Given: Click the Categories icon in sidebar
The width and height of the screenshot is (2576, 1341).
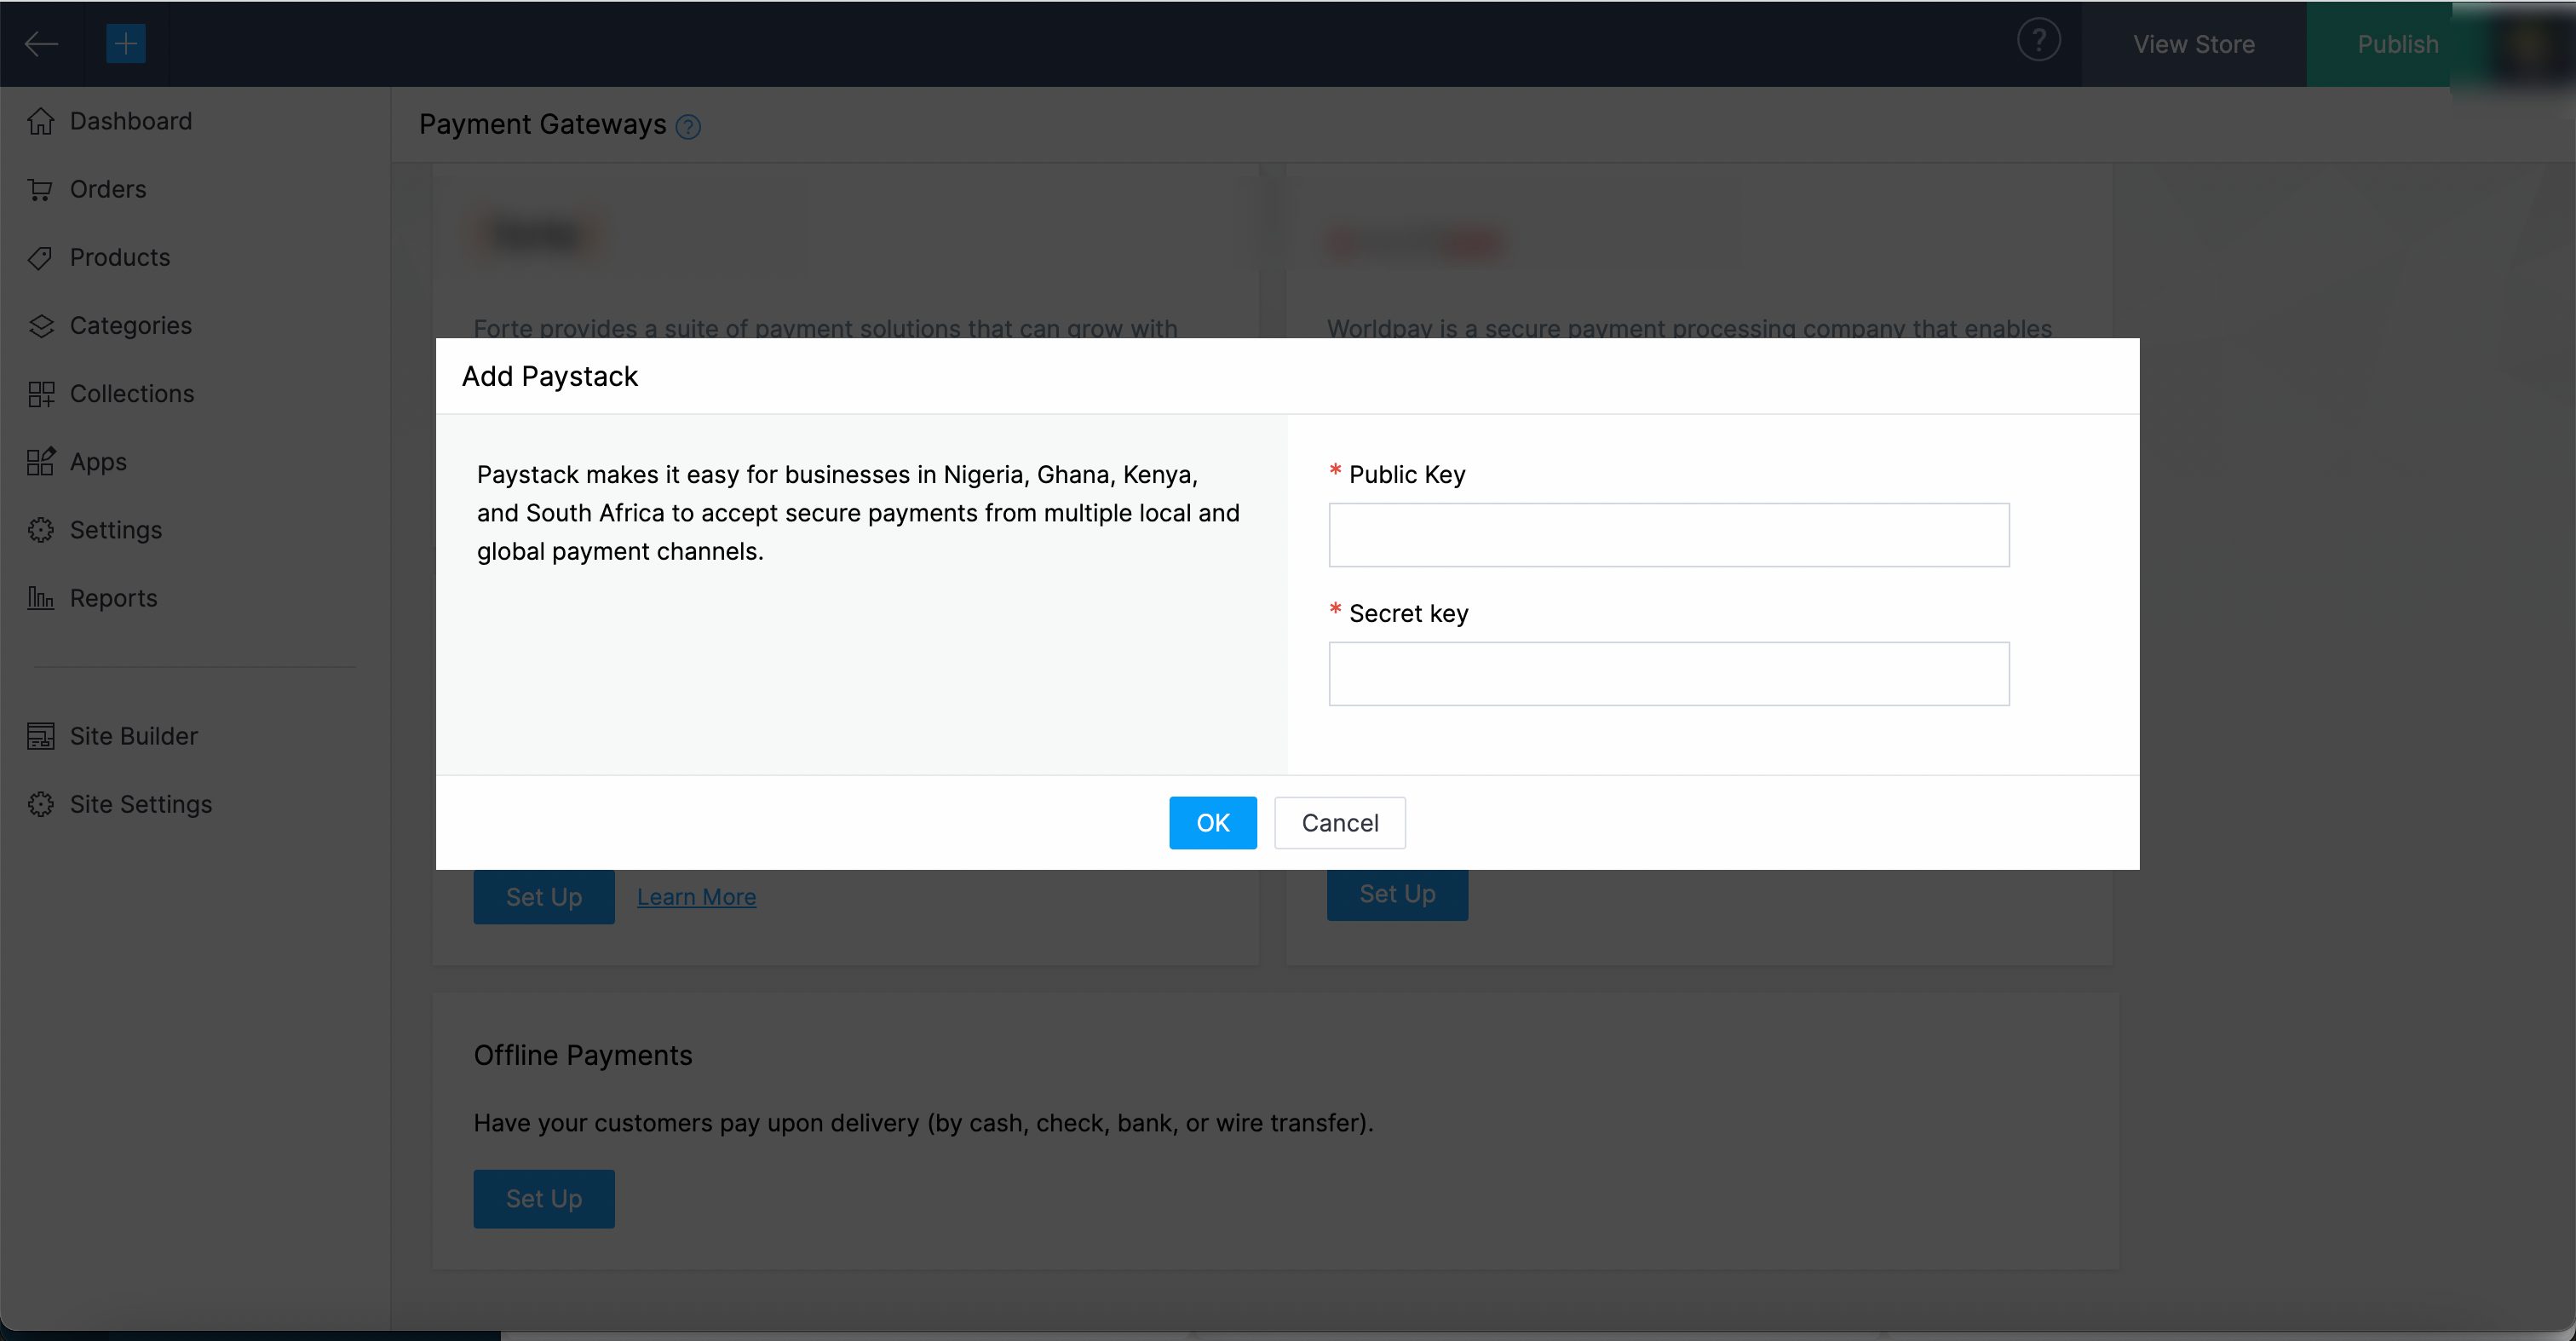Looking at the screenshot, I should 41,325.
